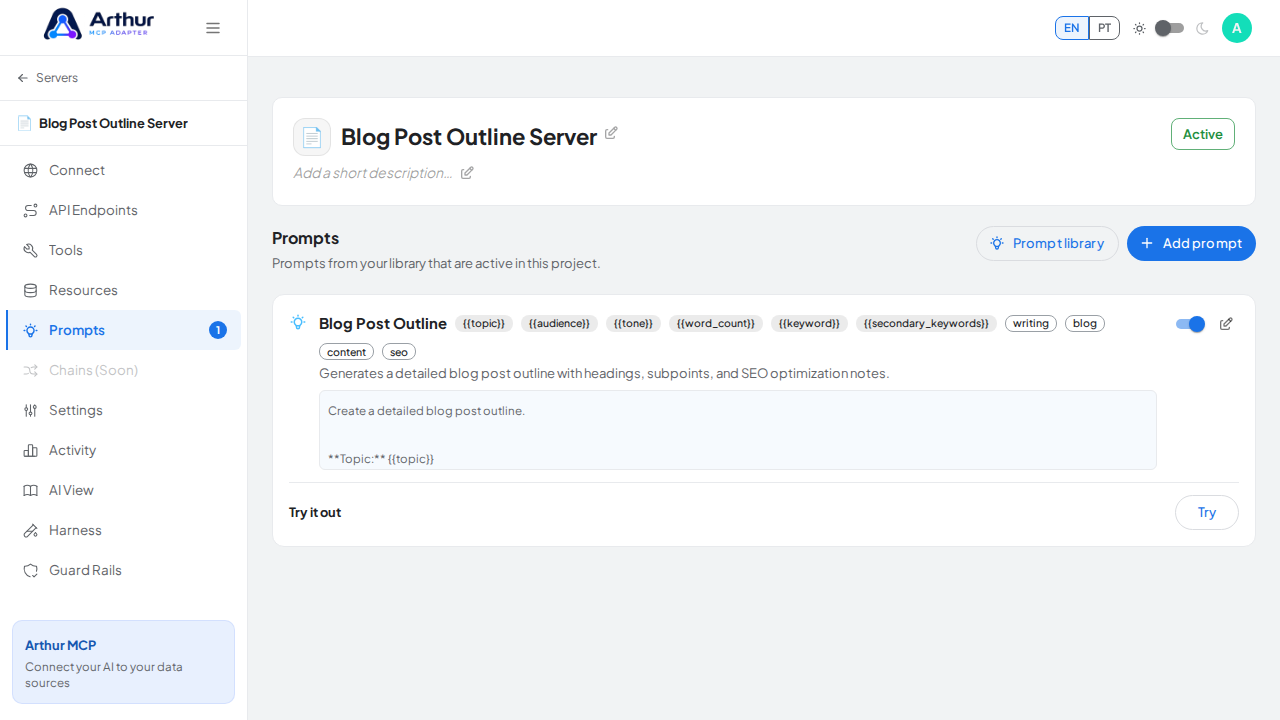Open the Connect menu item
The image size is (1280, 720).
(123, 170)
